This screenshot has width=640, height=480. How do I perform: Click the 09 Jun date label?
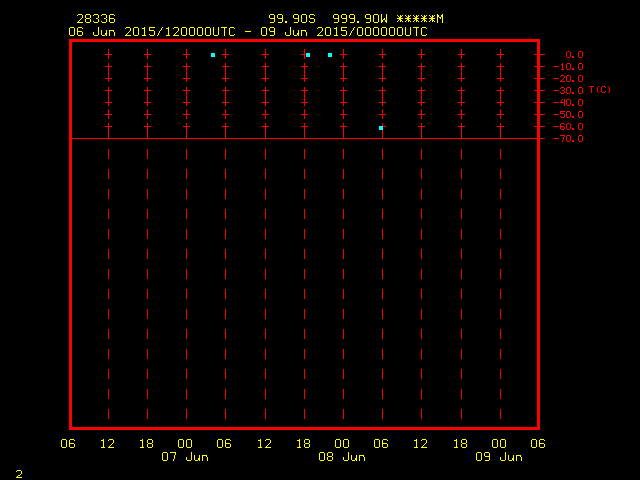point(499,457)
